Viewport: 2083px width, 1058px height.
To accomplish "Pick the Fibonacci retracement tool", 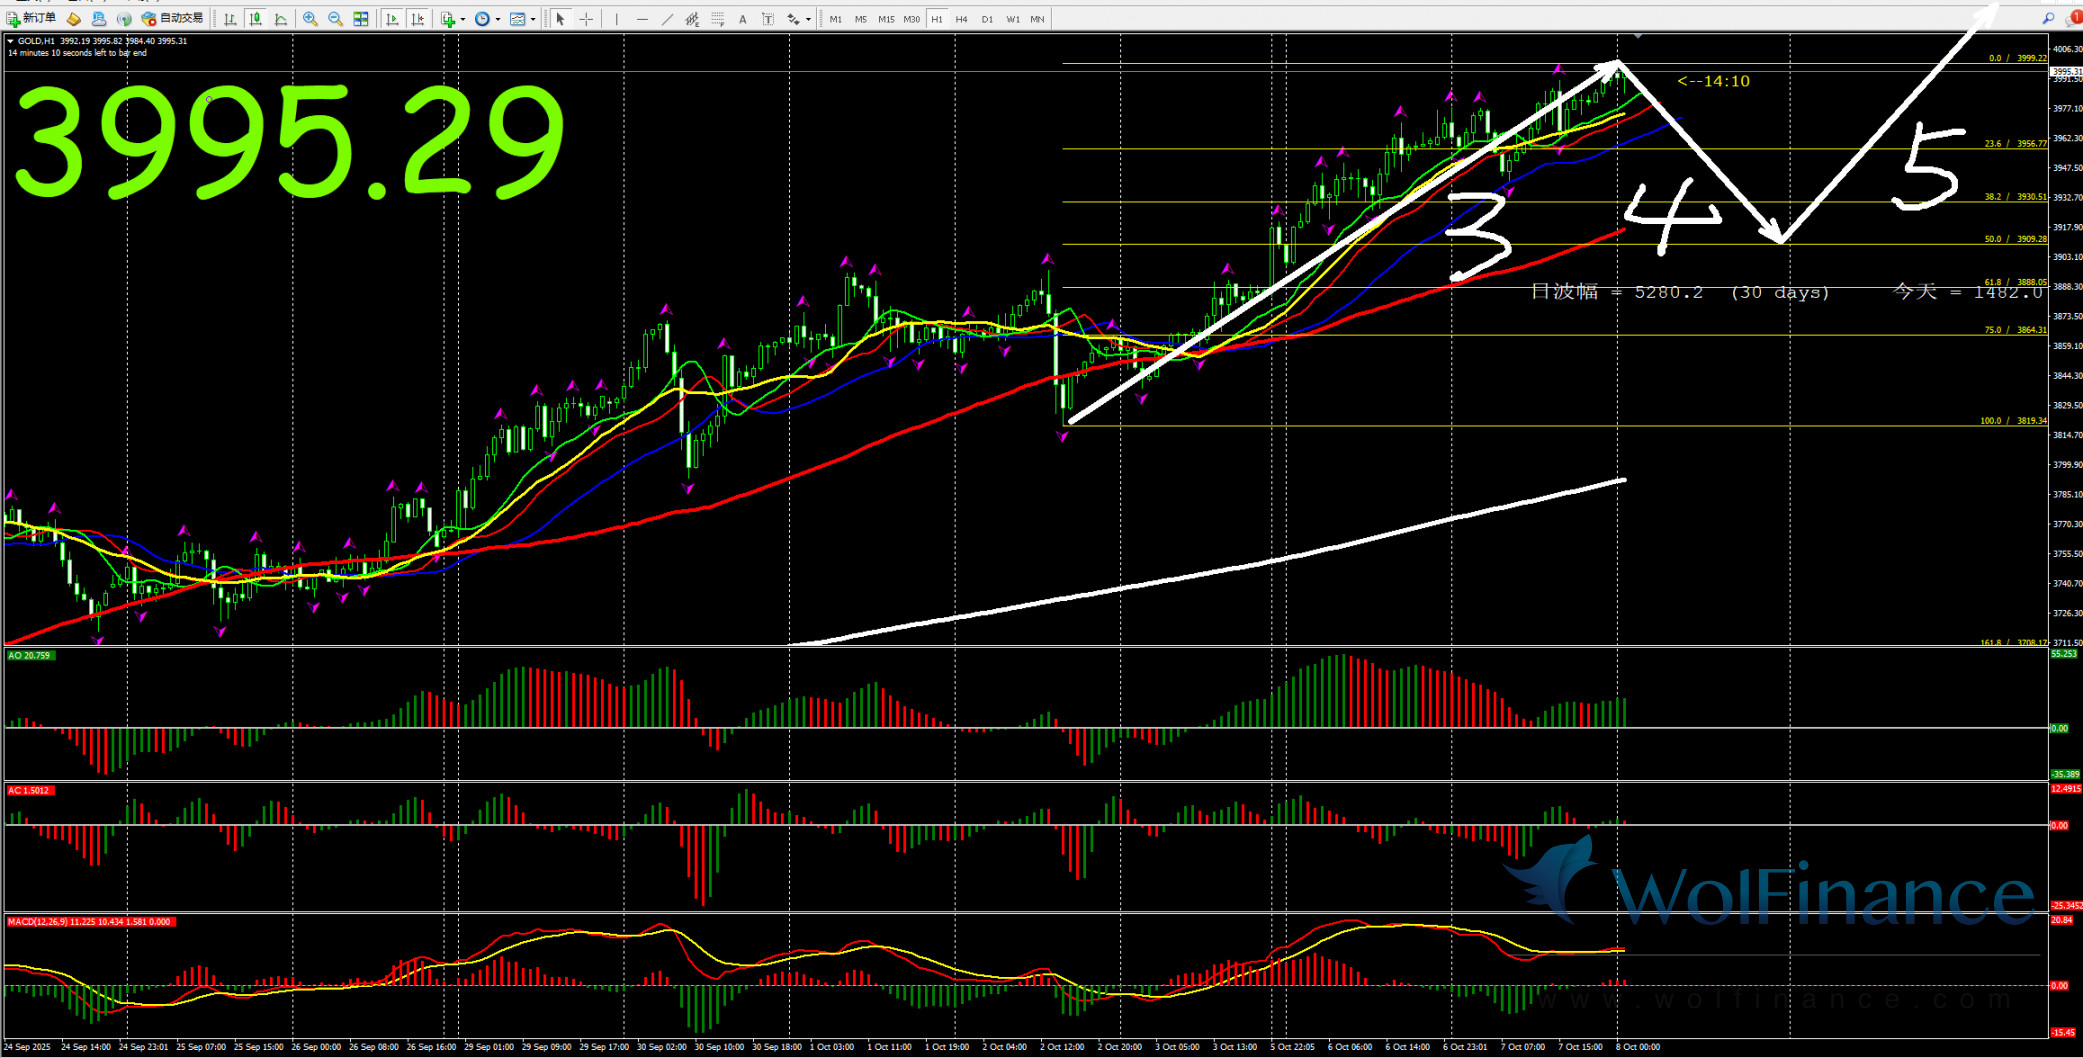I will [717, 19].
